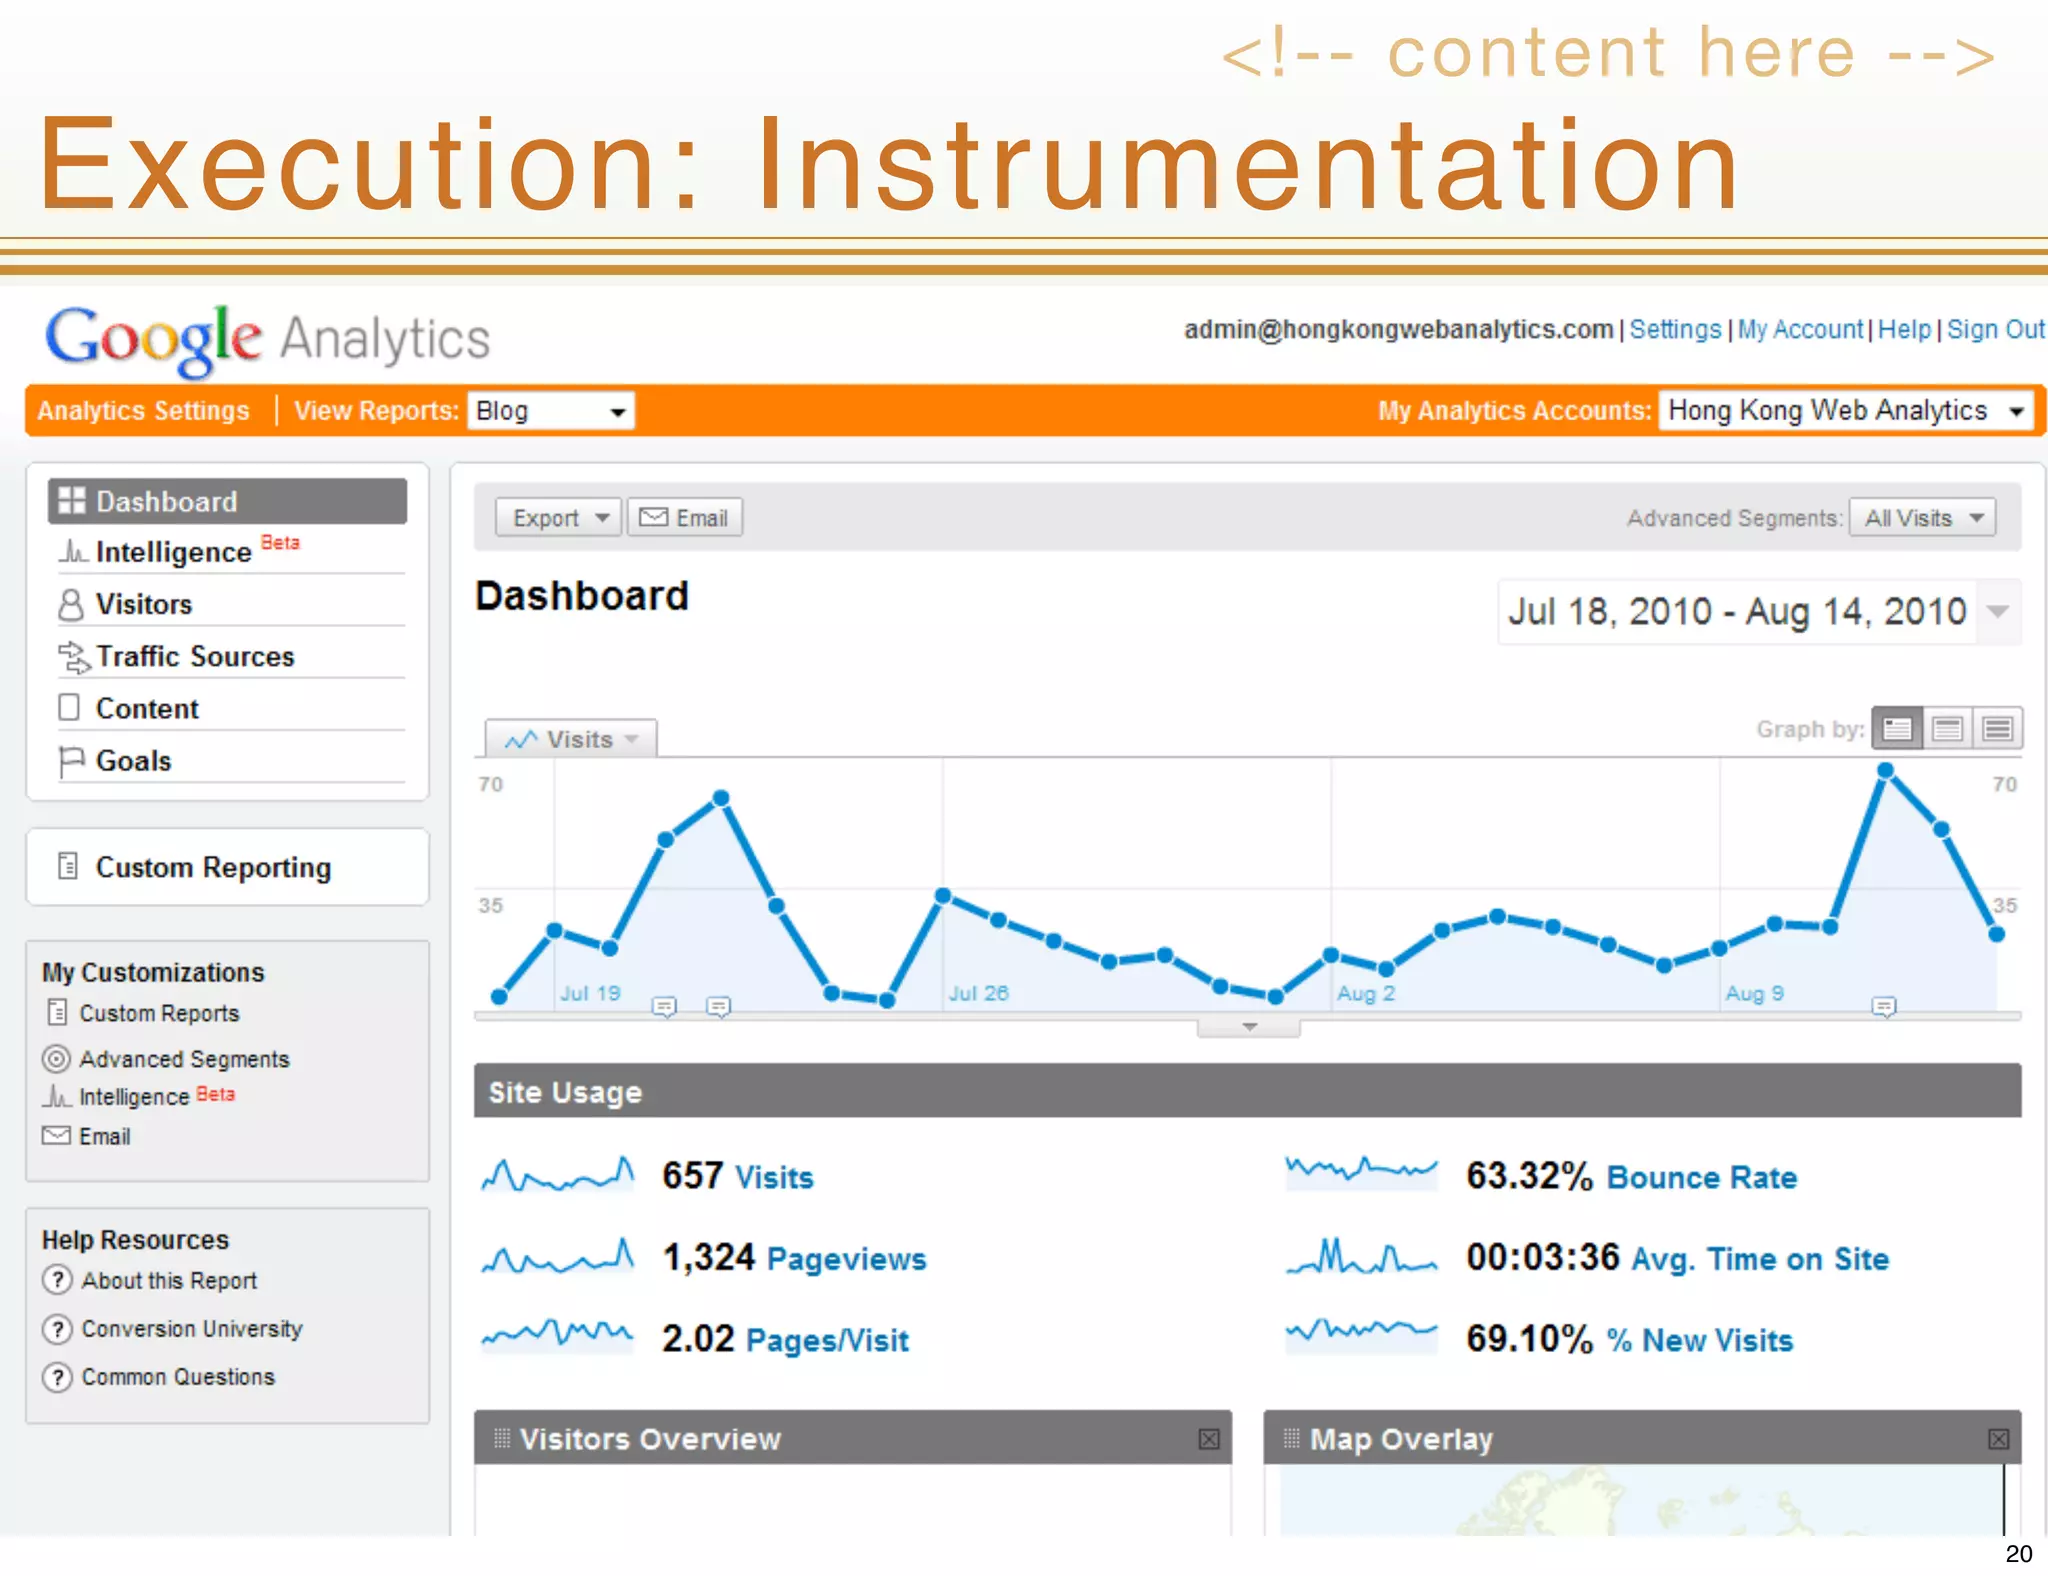
Task: Click the Pages/Visit sparkline thumbnail
Action: [x=558, y=1334]
